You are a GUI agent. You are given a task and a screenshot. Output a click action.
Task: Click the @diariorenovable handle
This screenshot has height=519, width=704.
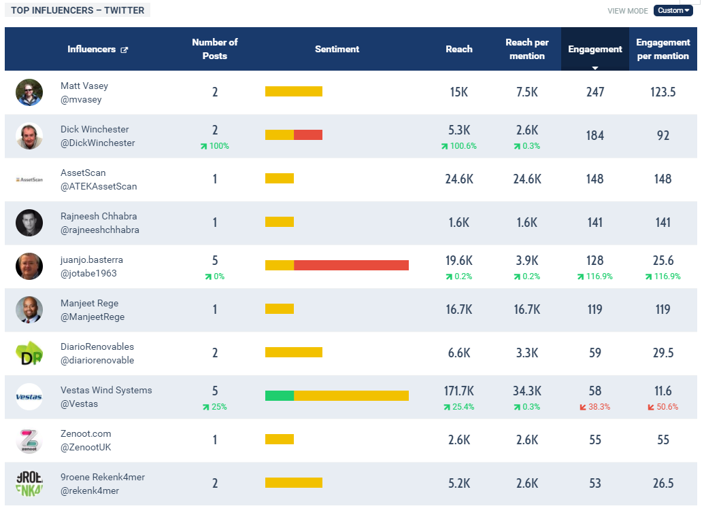[97, 361]
